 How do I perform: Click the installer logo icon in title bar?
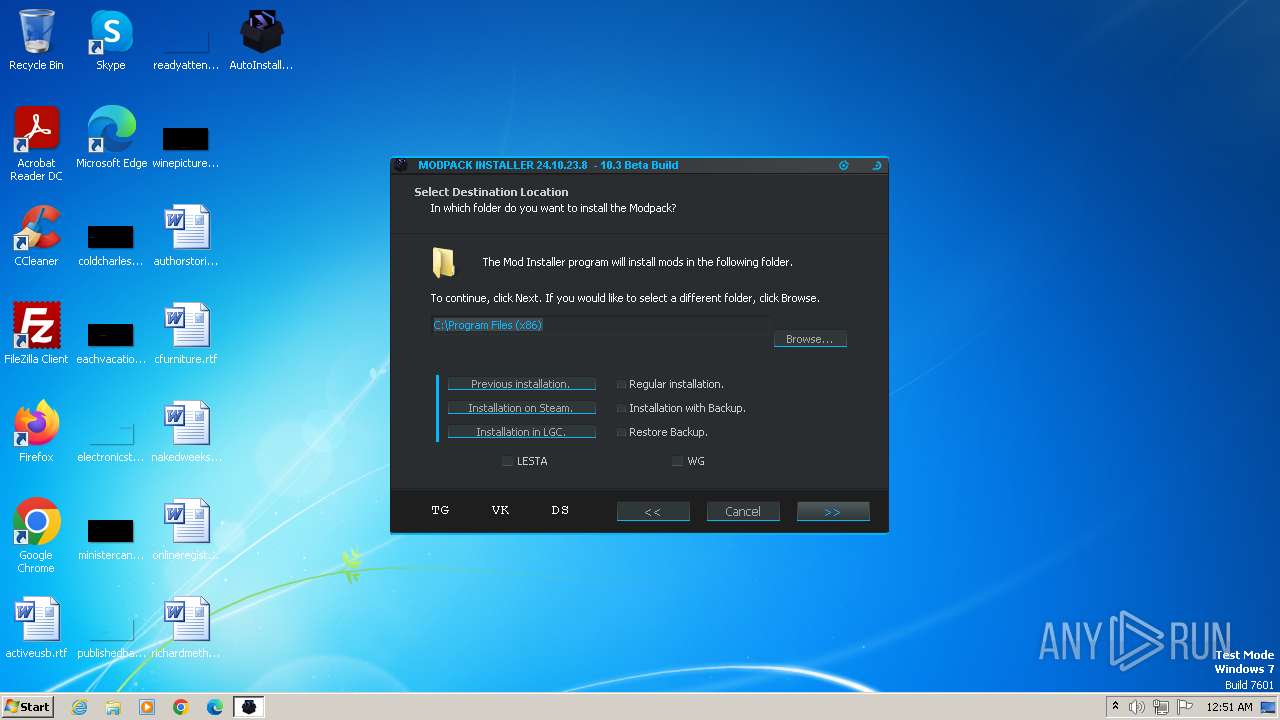(x=401, y=165)
